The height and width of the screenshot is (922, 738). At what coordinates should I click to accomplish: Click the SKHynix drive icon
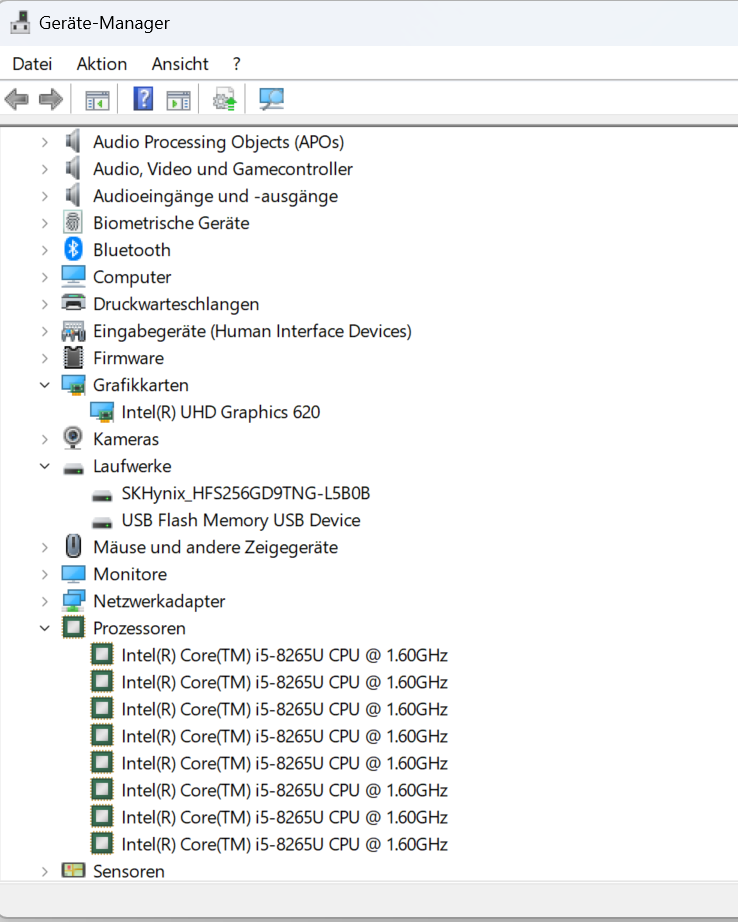click(102, 496)
